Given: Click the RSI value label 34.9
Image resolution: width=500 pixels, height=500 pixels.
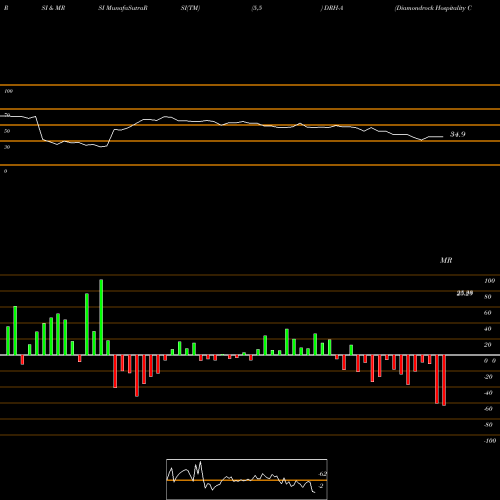Looking at the screenshot, I should [x=458, y=134].
